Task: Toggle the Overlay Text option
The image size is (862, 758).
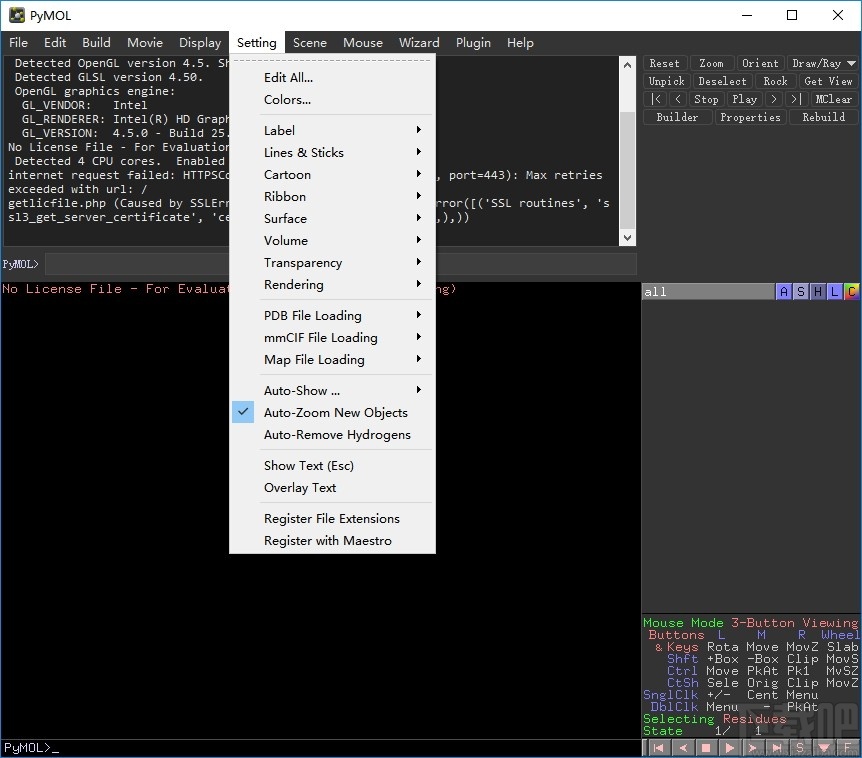Action: click(300, 488)
